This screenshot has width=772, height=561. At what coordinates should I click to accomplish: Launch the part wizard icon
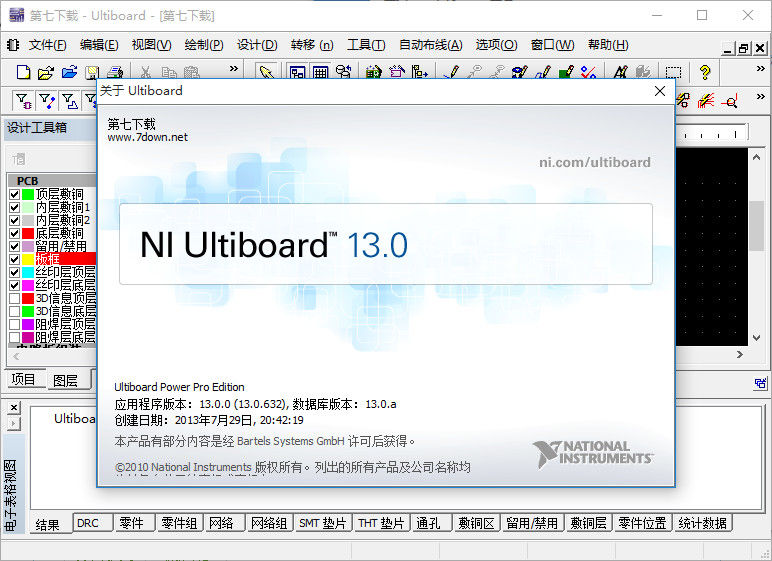tap(397, 72)
